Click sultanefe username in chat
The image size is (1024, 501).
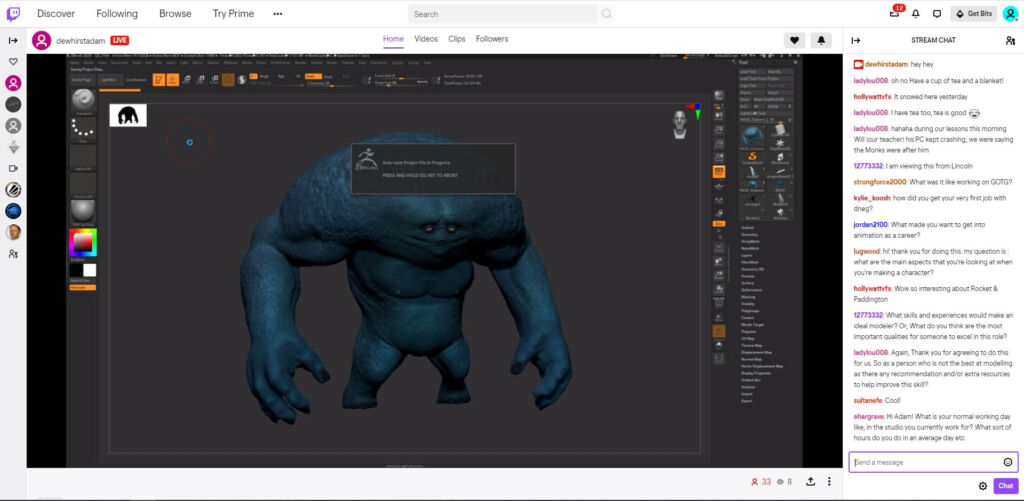tap(868, 400)
